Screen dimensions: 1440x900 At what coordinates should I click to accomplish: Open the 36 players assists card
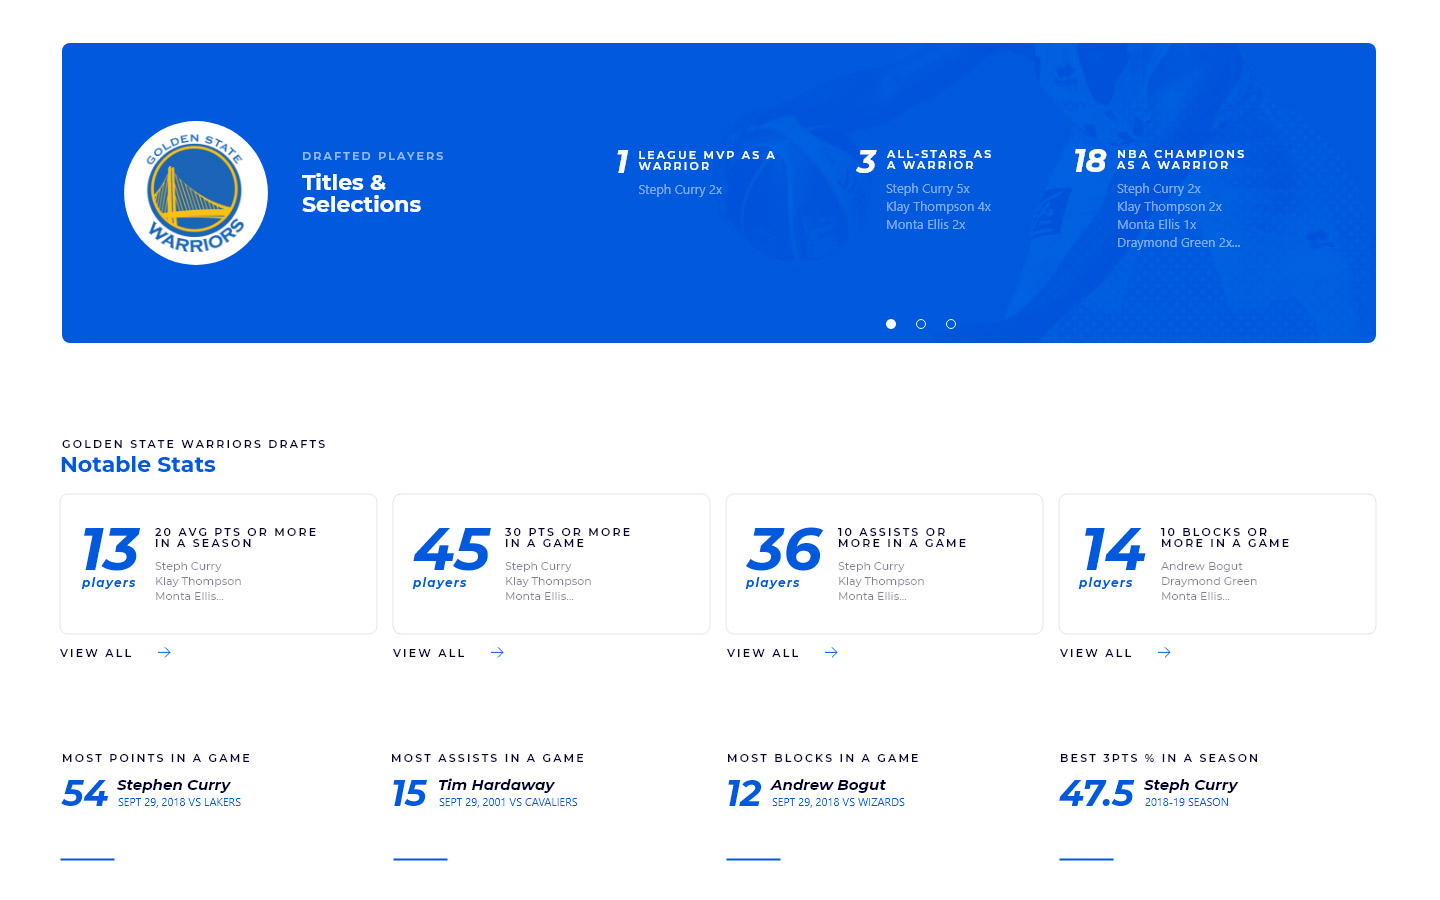[884, 564]
